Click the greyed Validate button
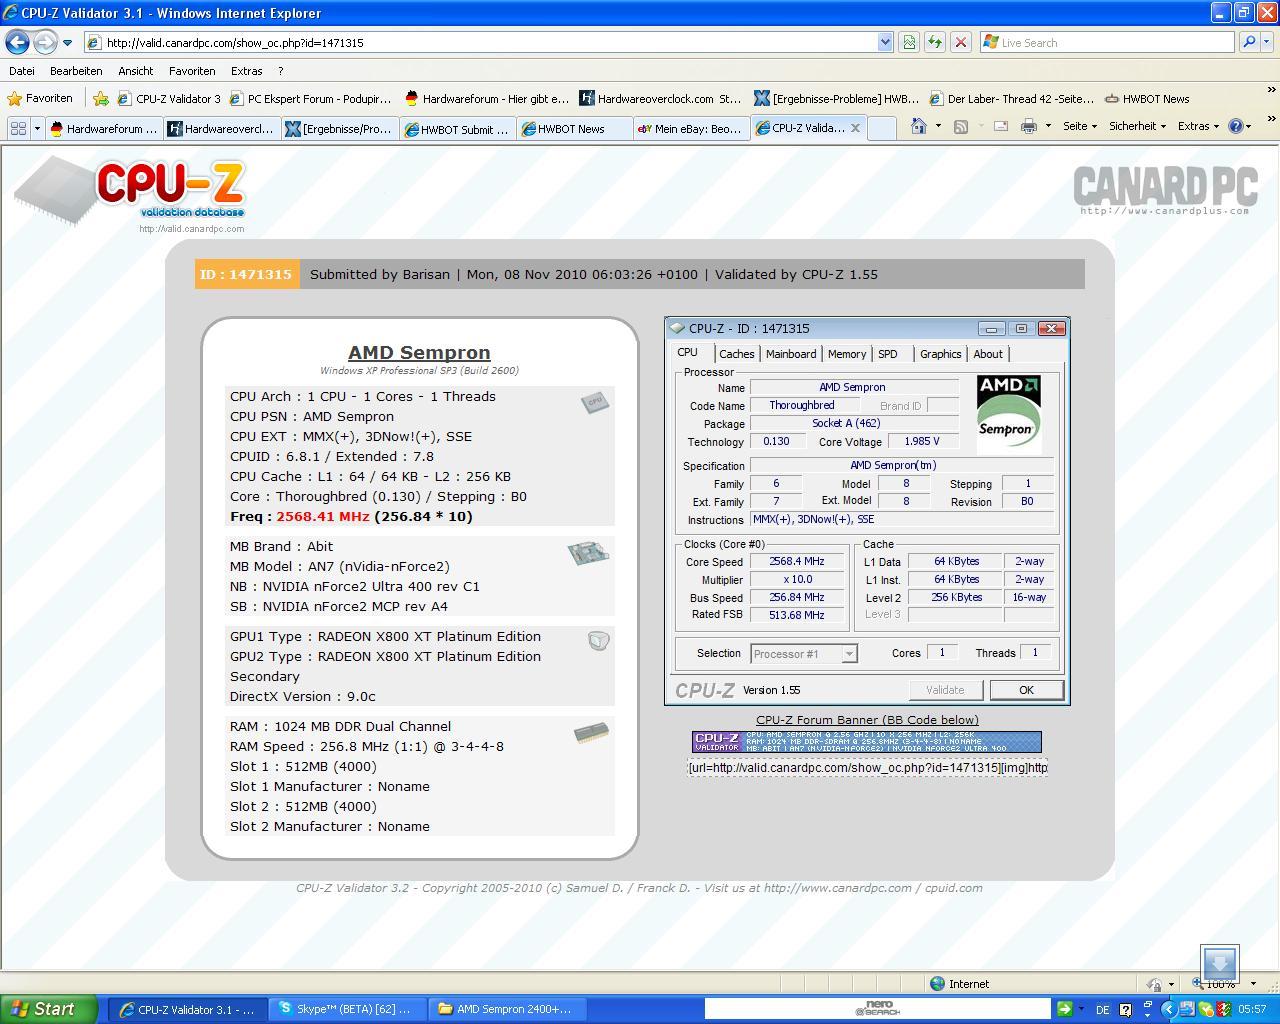1280x1024 pixels. coord(945,690)
